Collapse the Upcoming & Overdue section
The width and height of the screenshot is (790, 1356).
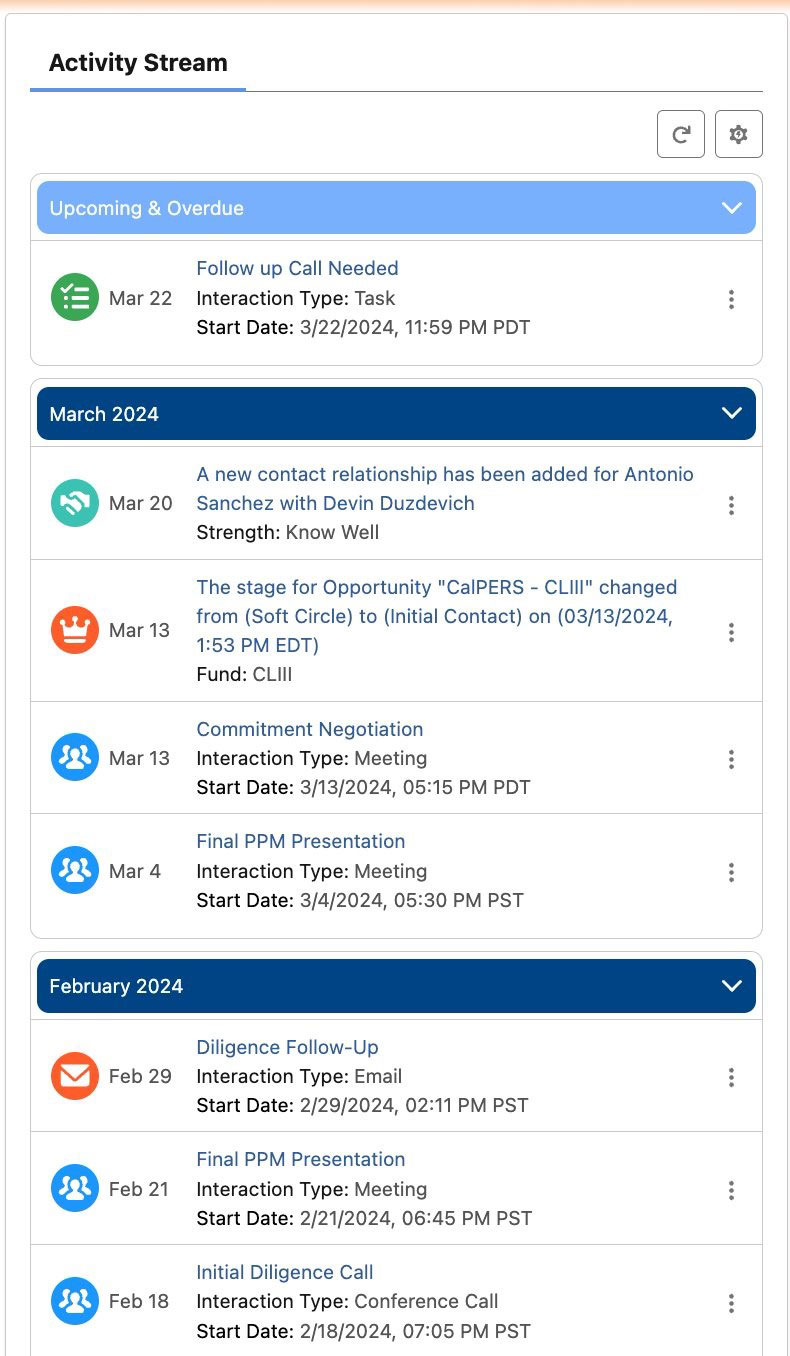point(732,208)
